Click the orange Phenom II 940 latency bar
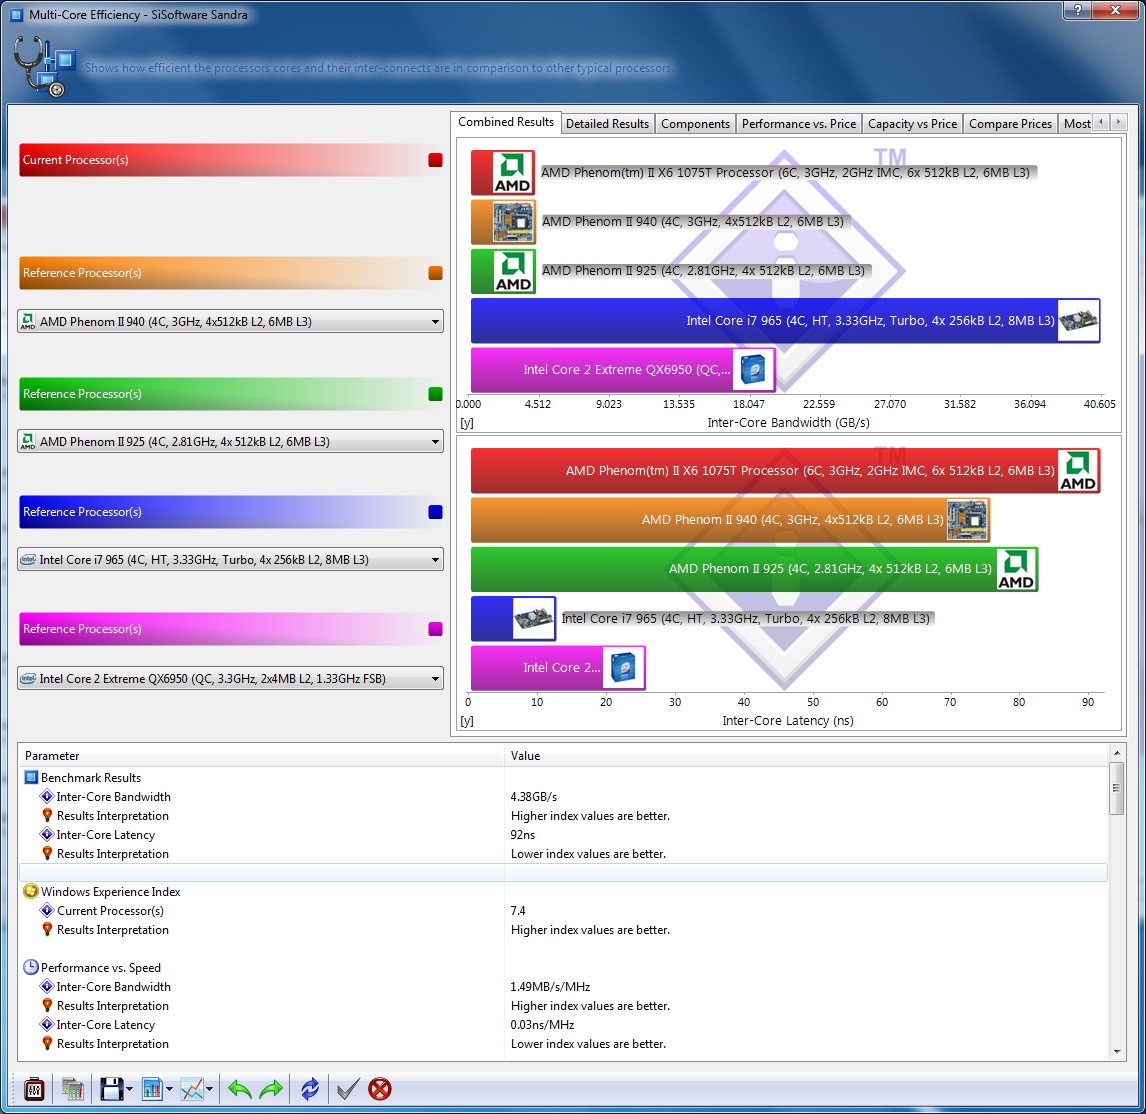 pos(730,520)
